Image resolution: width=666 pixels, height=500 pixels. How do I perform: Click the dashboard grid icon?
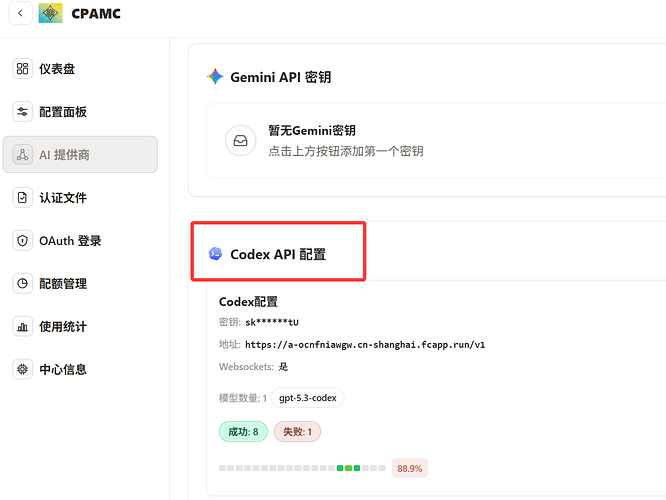(x=23, y=69)
